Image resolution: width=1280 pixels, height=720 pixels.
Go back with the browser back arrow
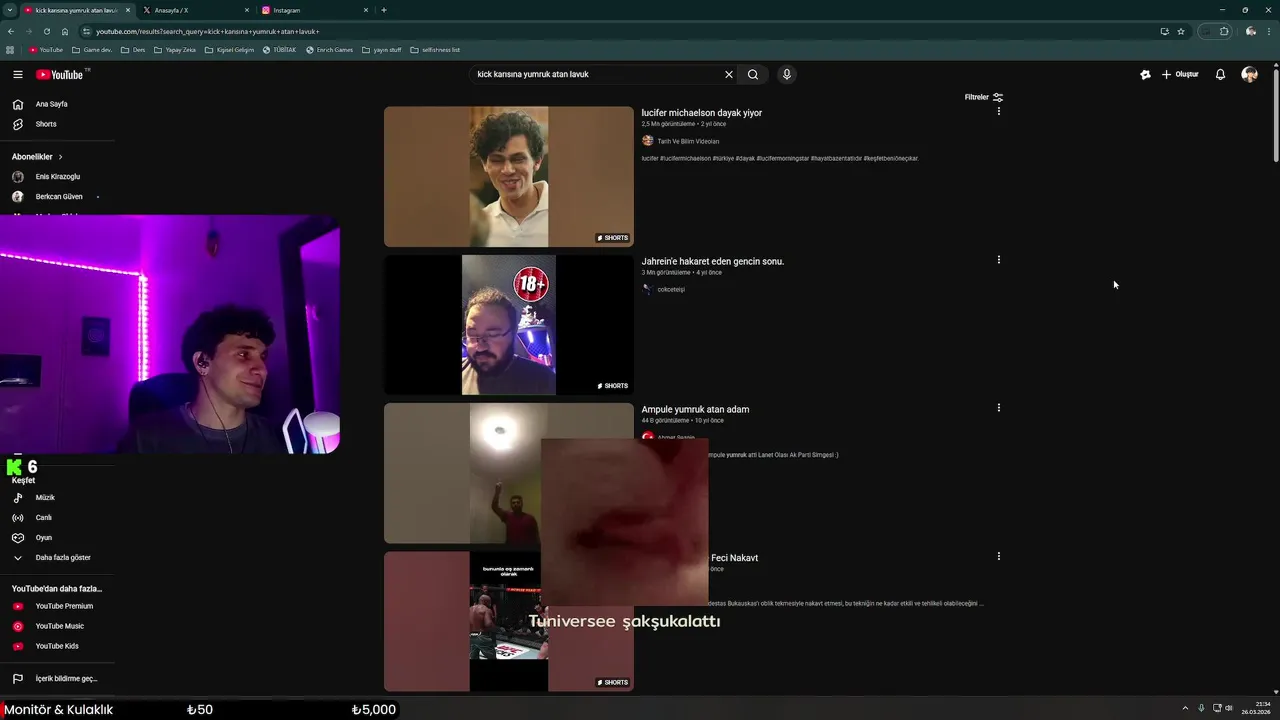pyautogui.click(x=10, y=31)
